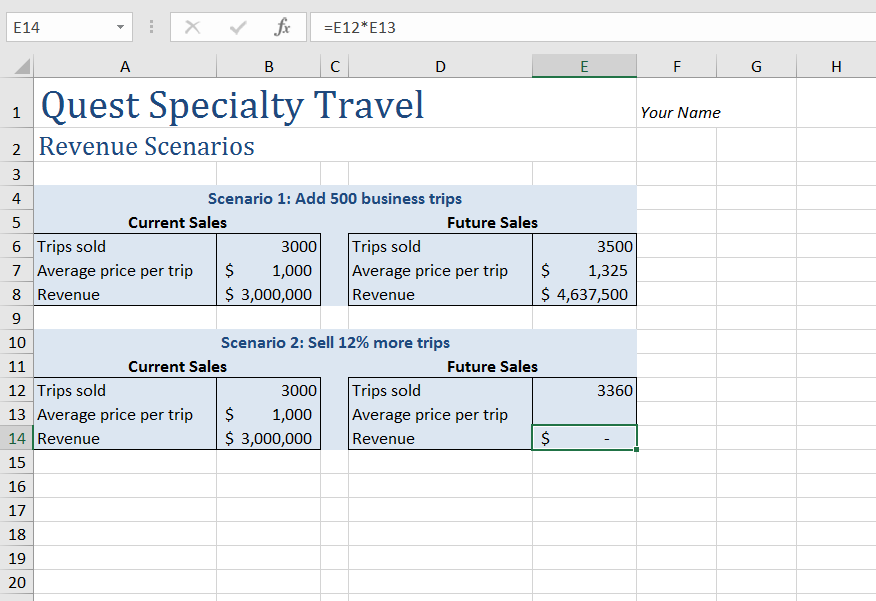The width and height of the screenshot is (876, 601).
Task: Click the formula bar expand dots handle
Action: [x=151, y=27]
